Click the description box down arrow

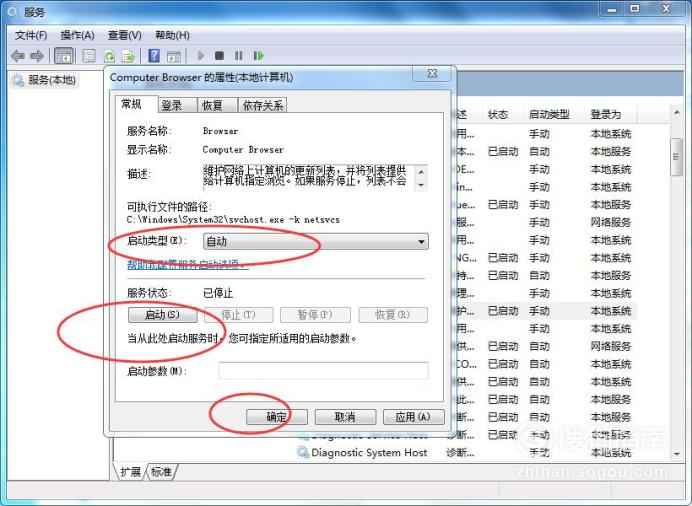coord(421,185)
